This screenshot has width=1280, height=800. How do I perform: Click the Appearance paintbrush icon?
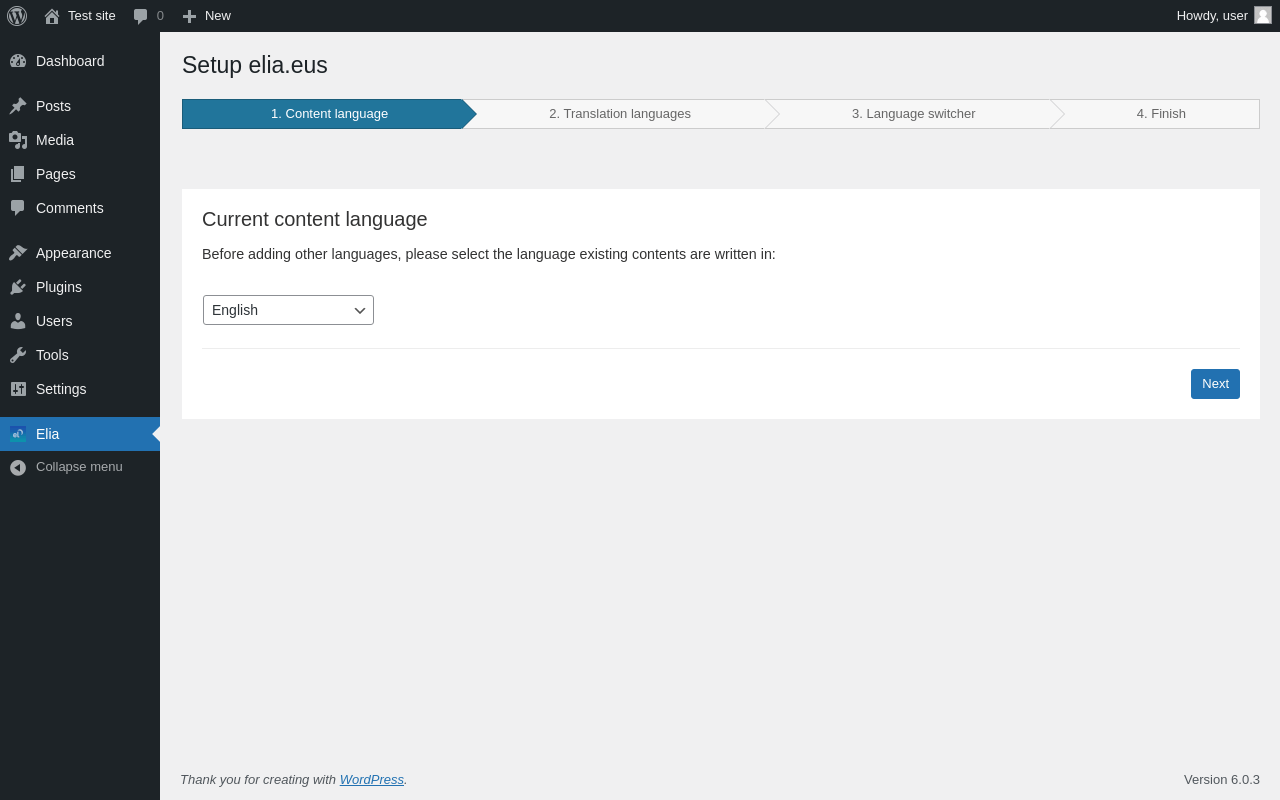click(x=18, y=253)
